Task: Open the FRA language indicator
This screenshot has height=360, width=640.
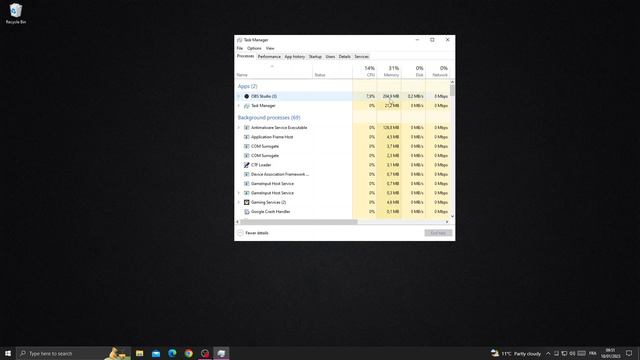Action: pyautogui.click(x=593, y=353)
